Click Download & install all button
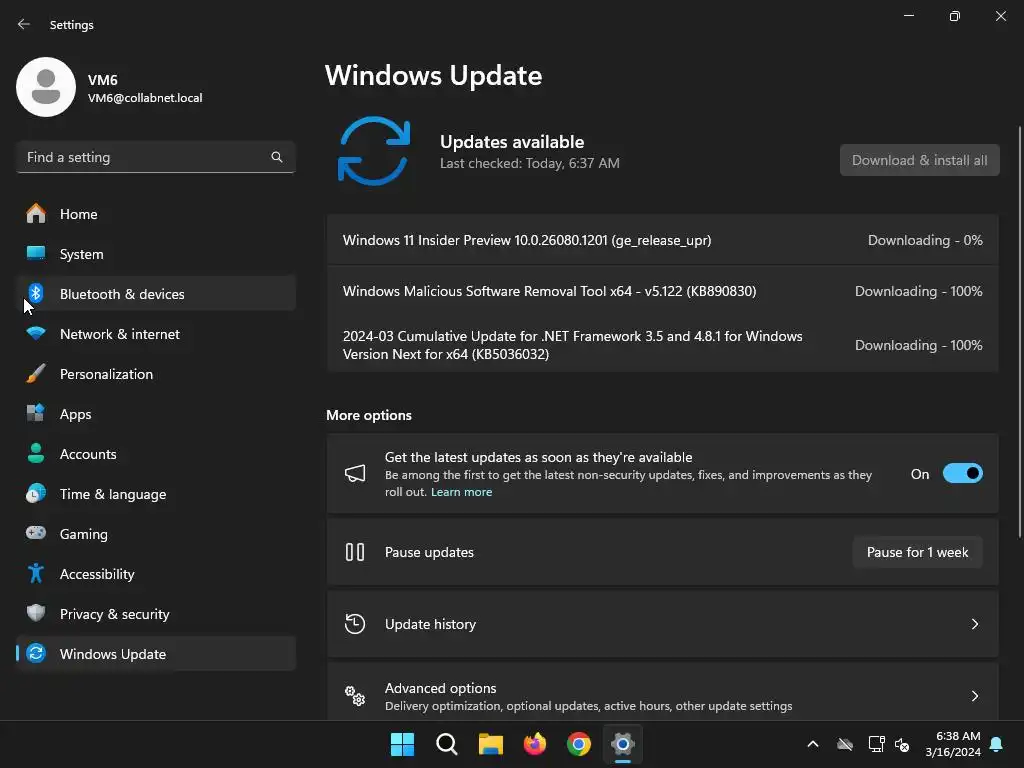 (x=920, y=160)
